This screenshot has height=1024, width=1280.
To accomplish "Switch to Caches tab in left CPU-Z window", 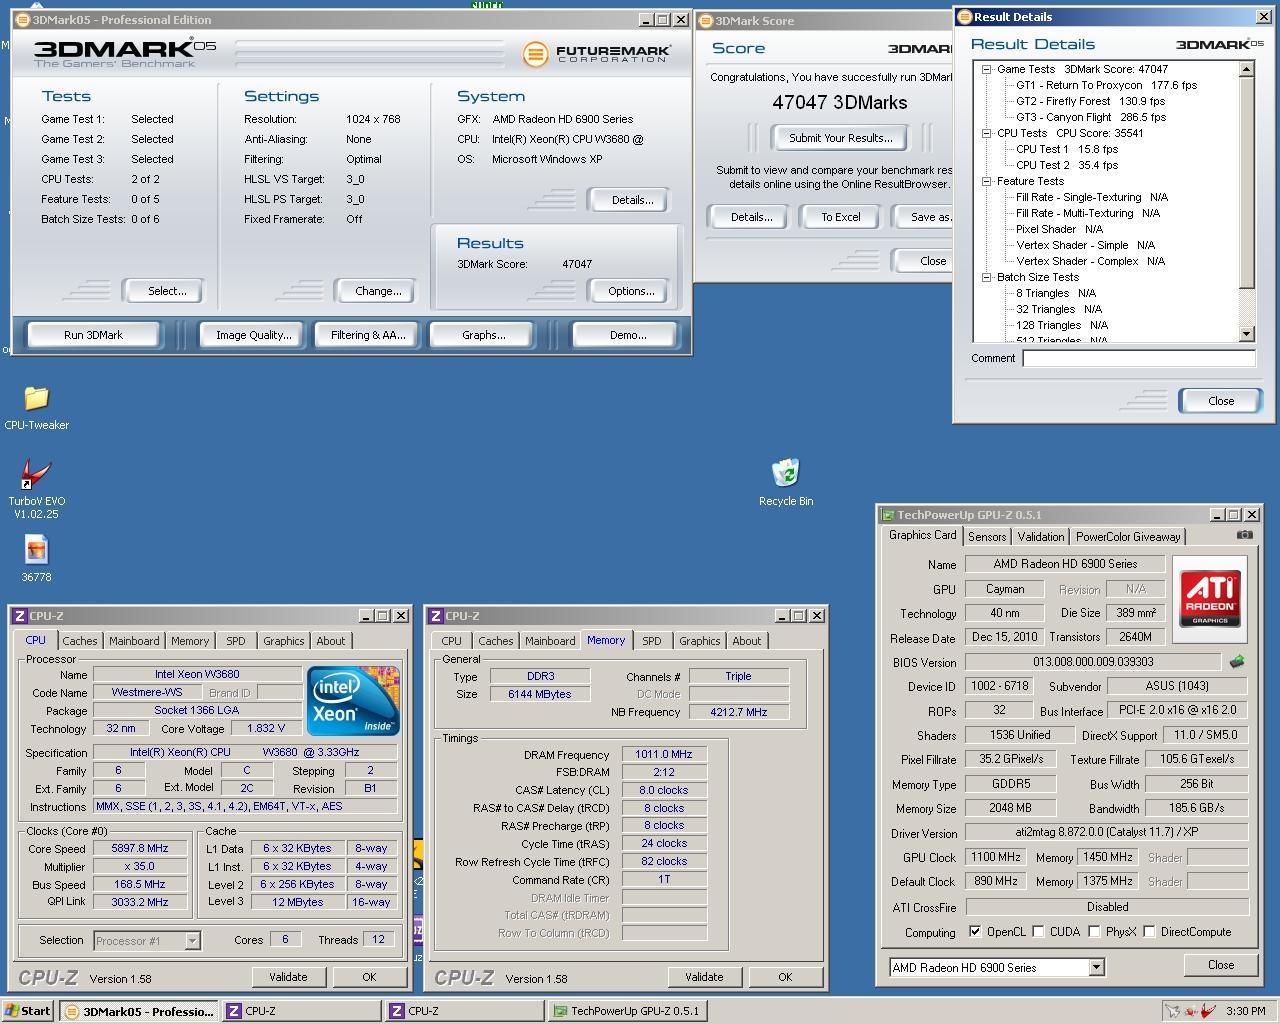I will [x=80, y=641].
